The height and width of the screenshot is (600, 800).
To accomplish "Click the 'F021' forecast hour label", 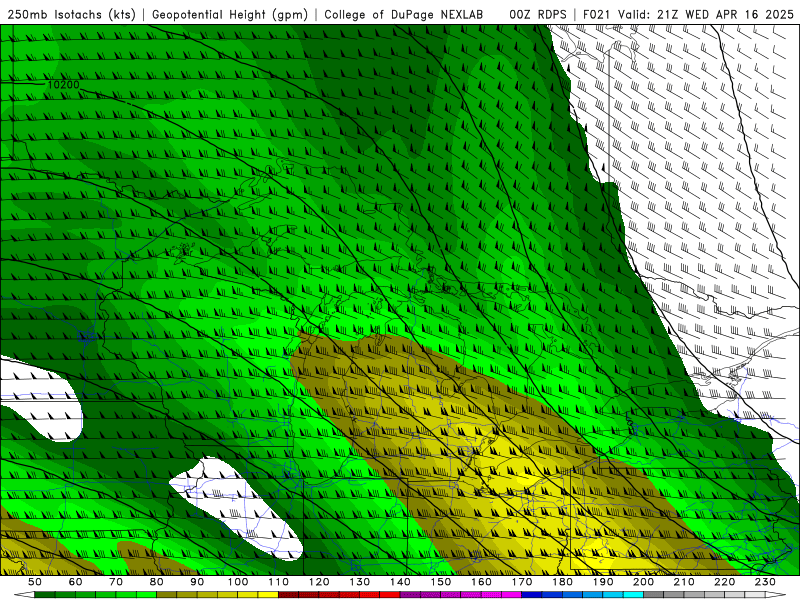I will 596,15.
